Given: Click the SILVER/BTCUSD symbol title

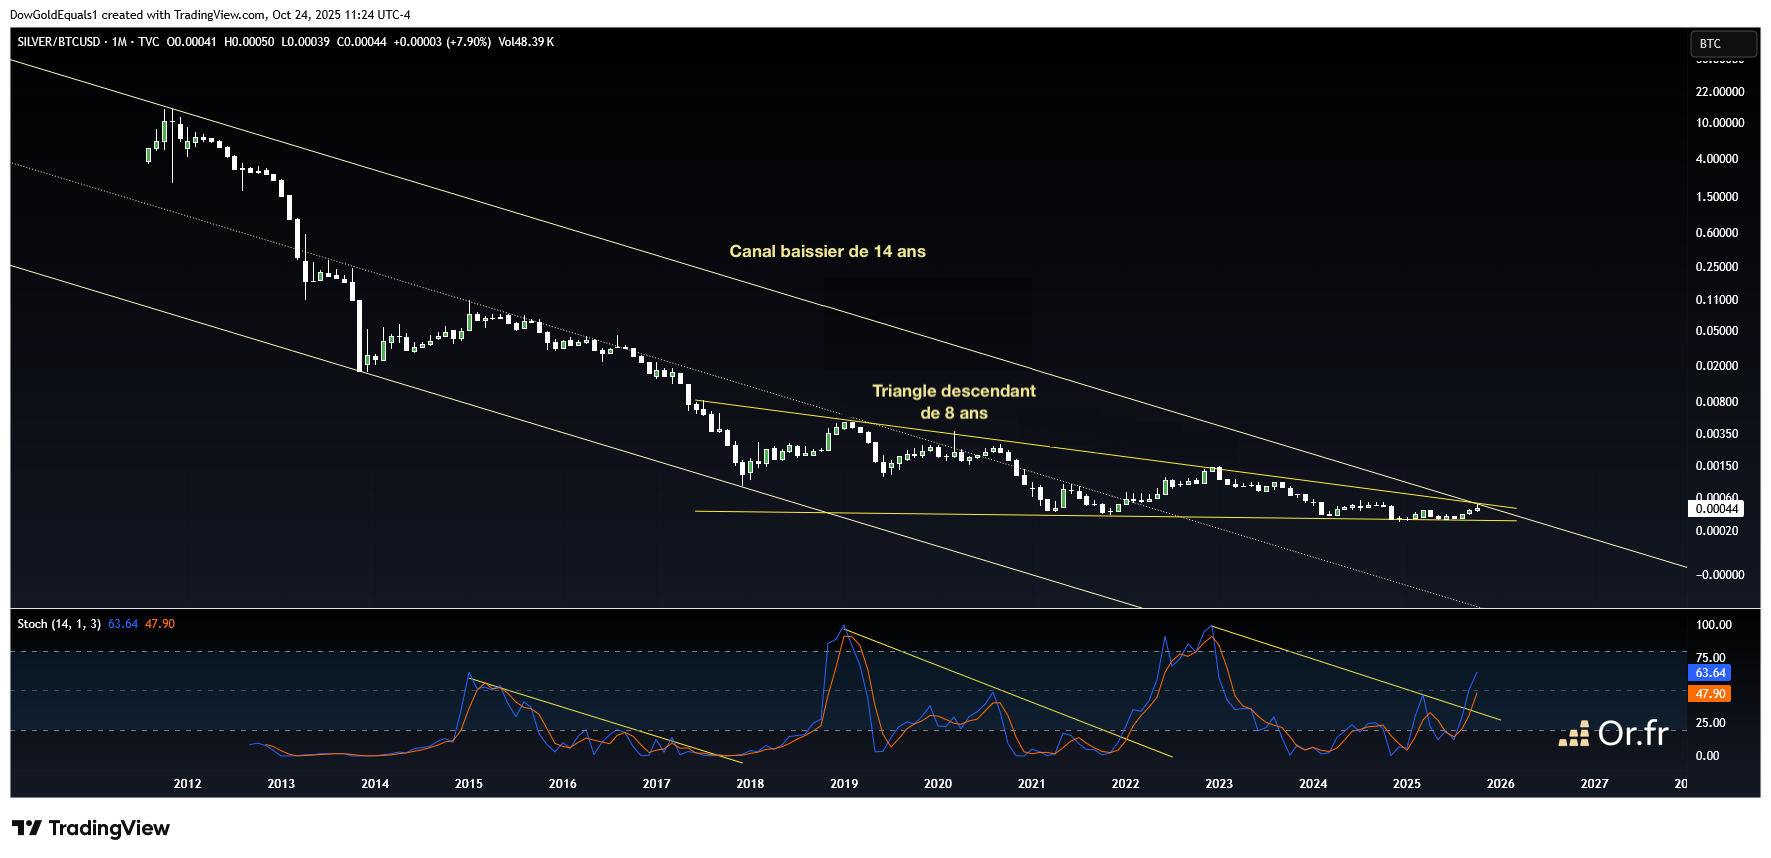Looking at the screenshot, I should (58, 42).
